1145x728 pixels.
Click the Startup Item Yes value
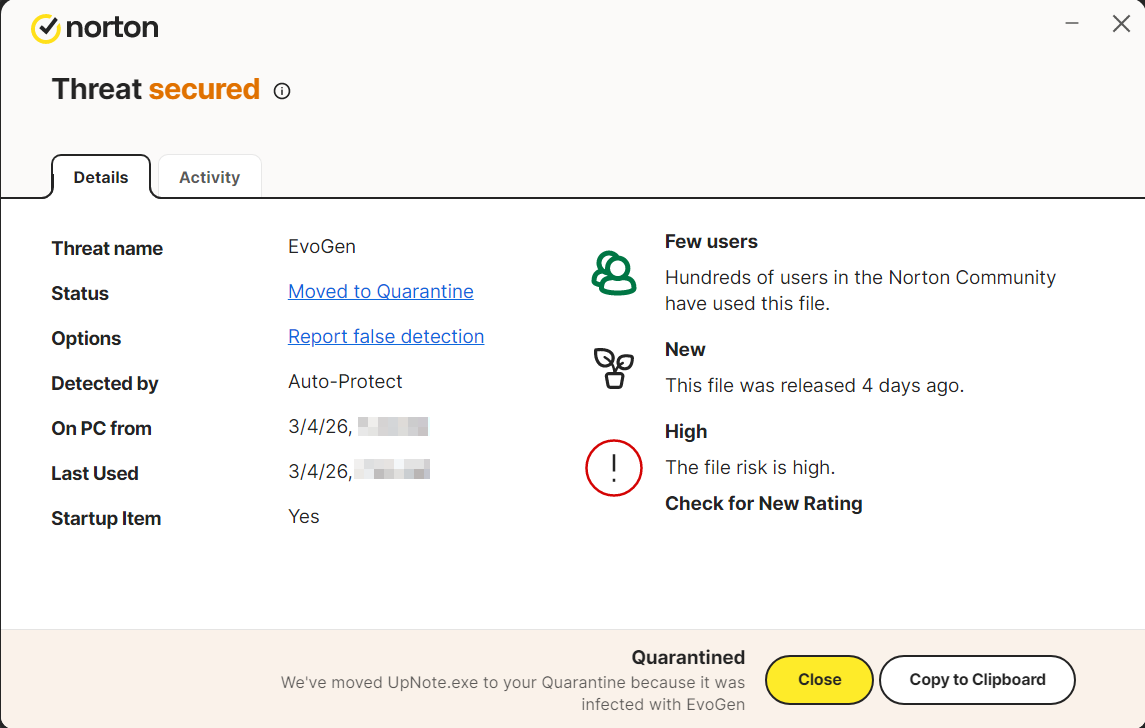pos(304,516)
